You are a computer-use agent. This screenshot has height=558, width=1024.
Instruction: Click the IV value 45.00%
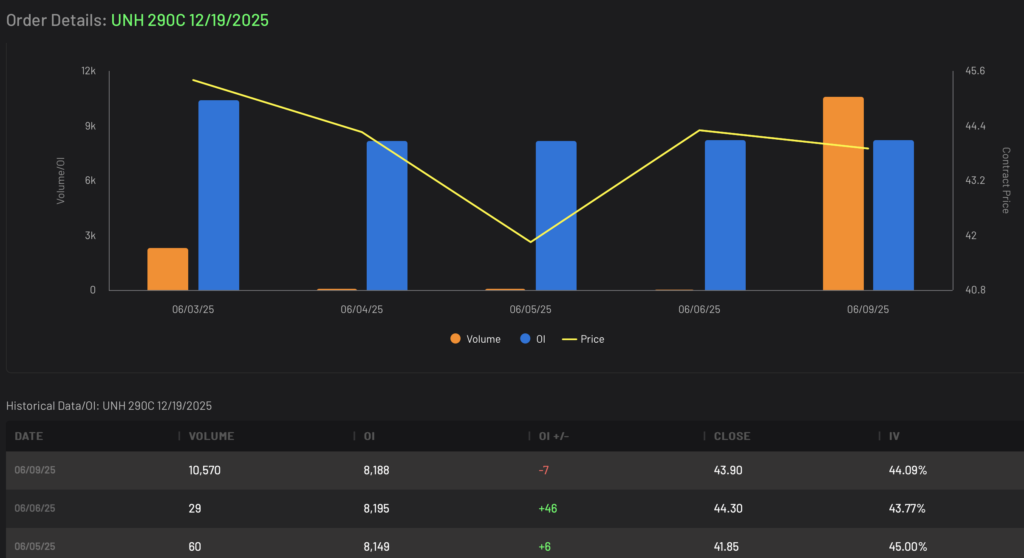pos(907,547)
